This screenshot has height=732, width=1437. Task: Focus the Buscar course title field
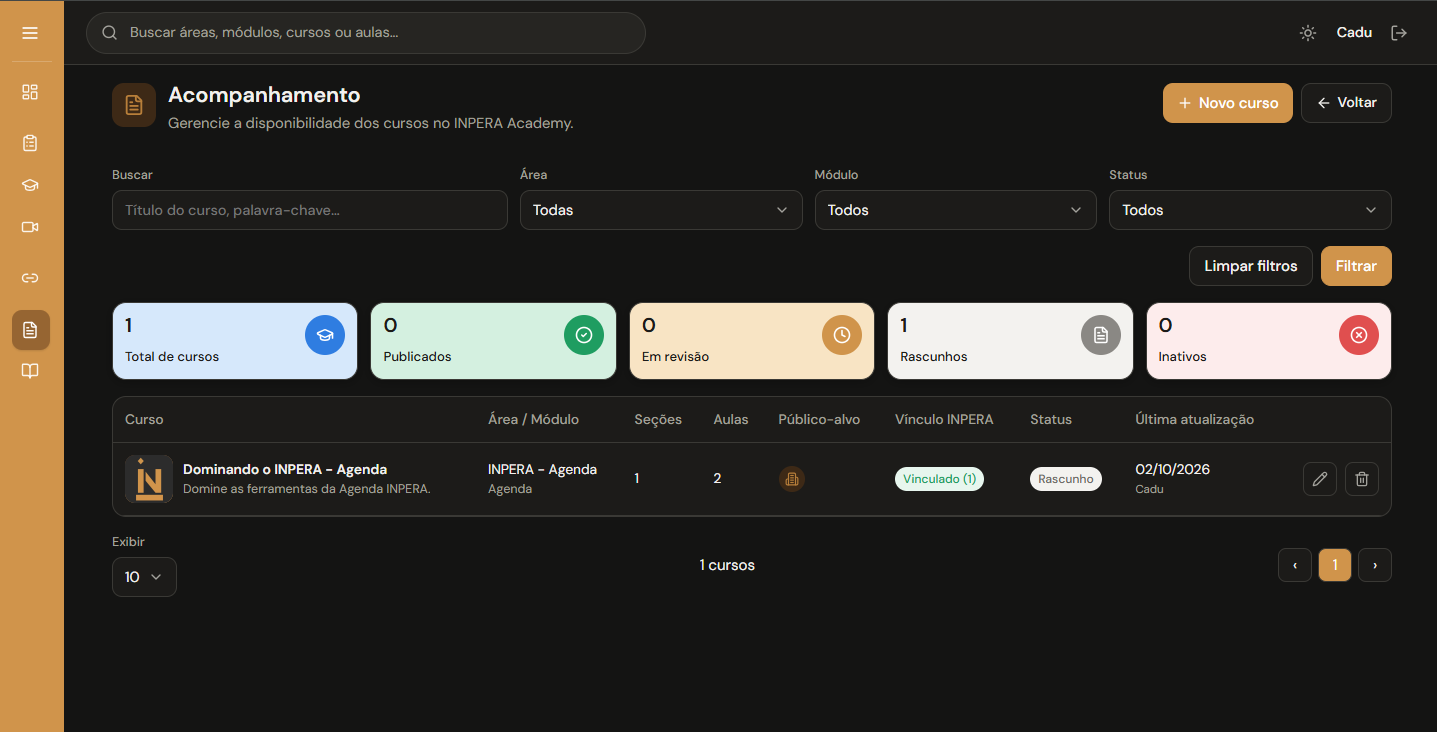click(x=310, y=210)
